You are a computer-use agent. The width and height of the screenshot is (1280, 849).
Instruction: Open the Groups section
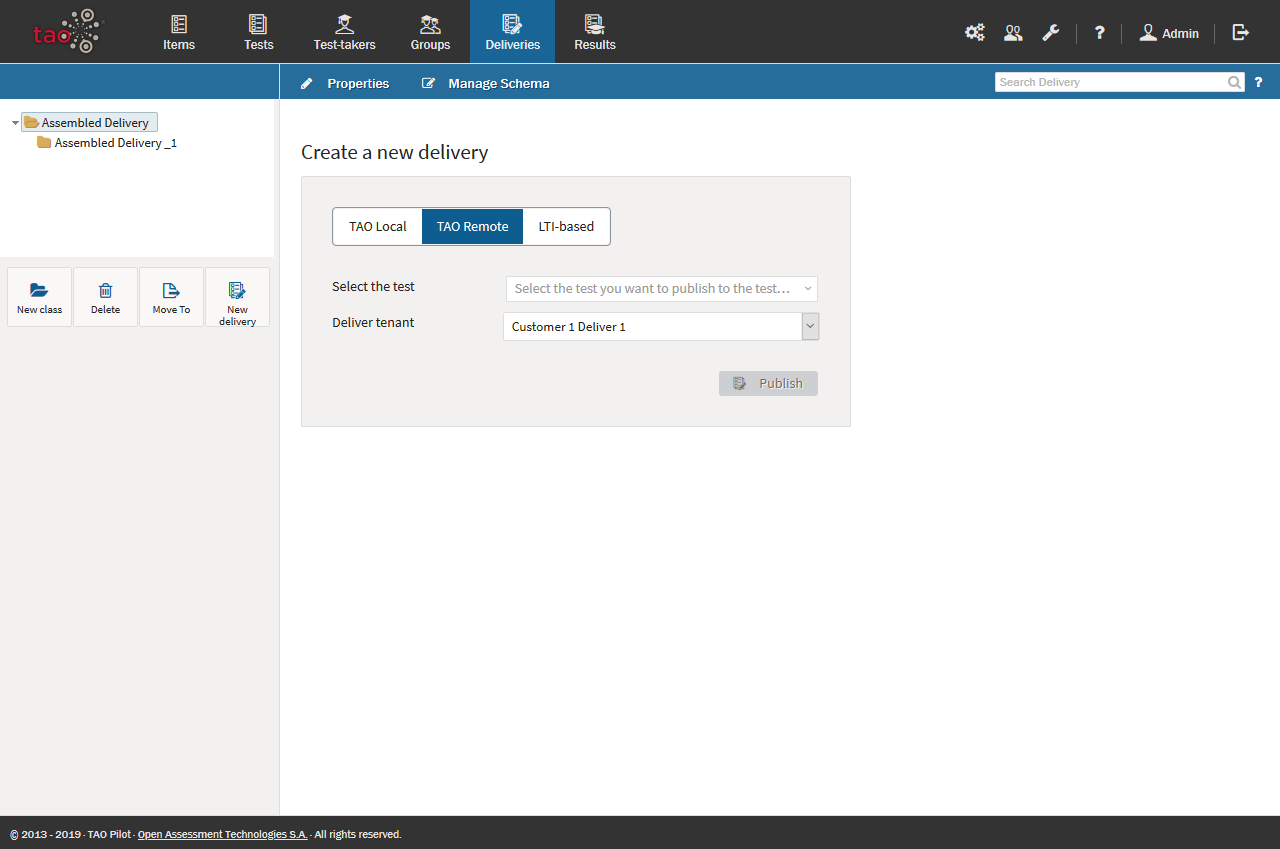[430, 32]
